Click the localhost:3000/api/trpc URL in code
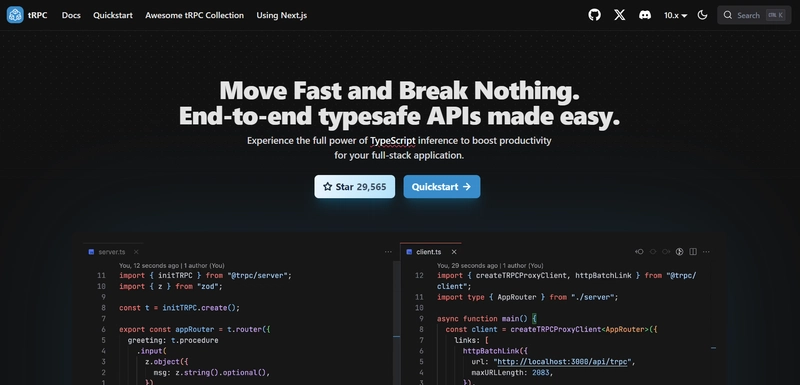The width and height of the screenshot is (800, 385). click(563, 362)
